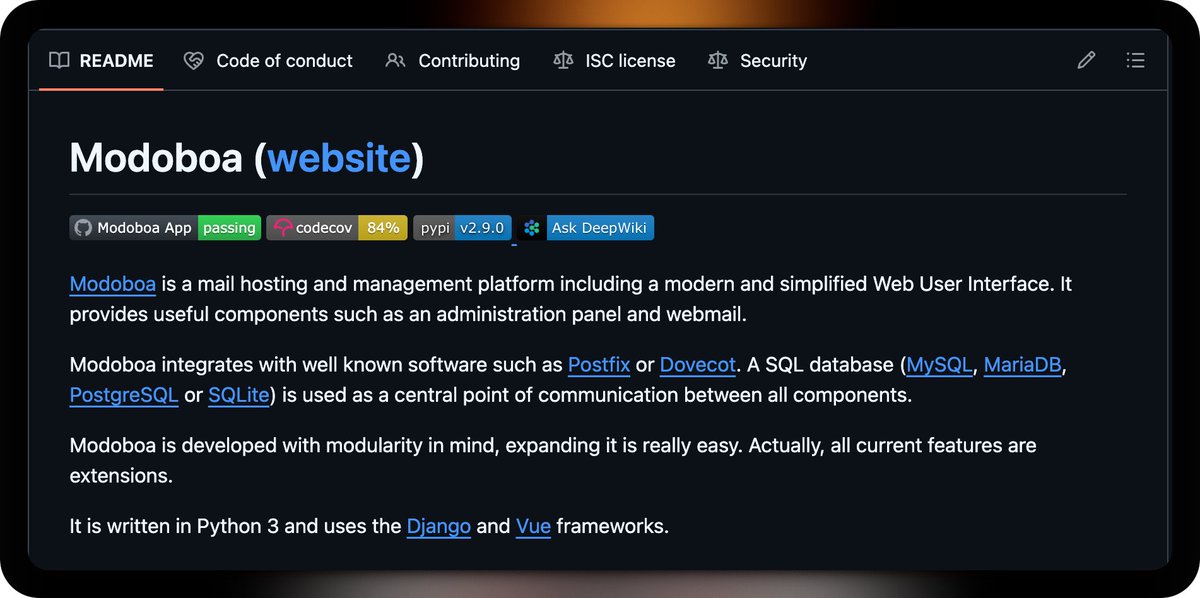Click the Contributing people icon

tap(395, 61)
